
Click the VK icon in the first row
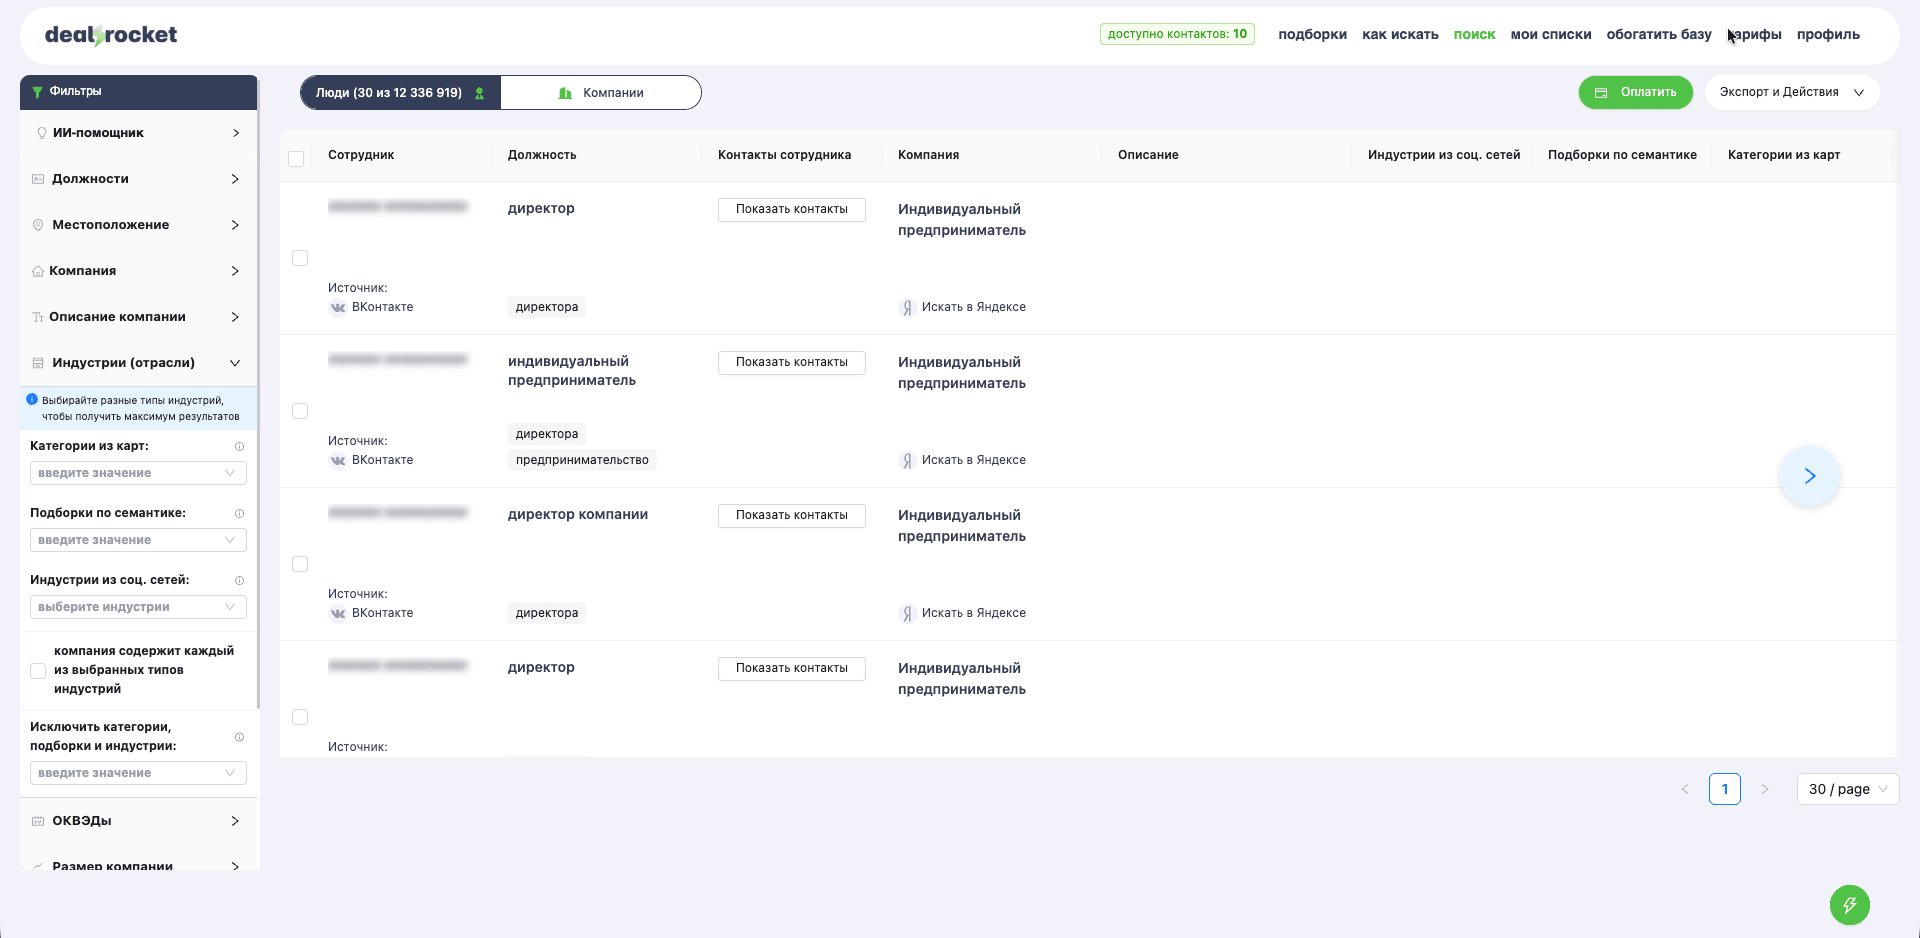point(338,308)
